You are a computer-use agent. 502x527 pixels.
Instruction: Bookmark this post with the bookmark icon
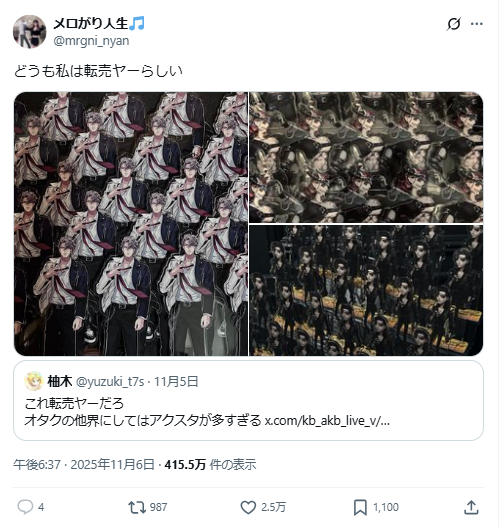point(360,507)
